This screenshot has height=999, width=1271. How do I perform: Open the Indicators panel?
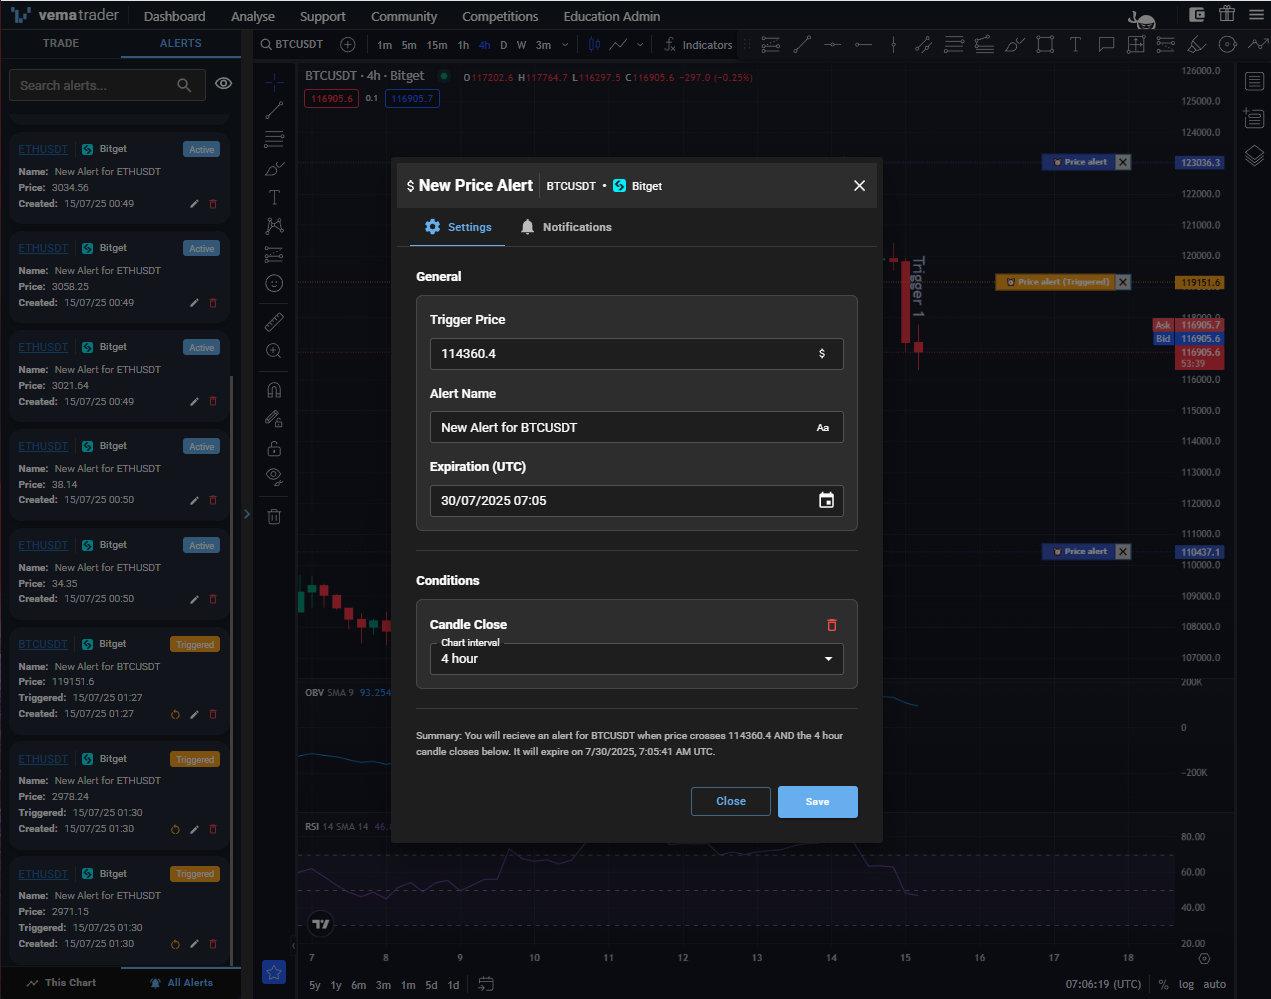pyautogui.click(x=698, y=45)
